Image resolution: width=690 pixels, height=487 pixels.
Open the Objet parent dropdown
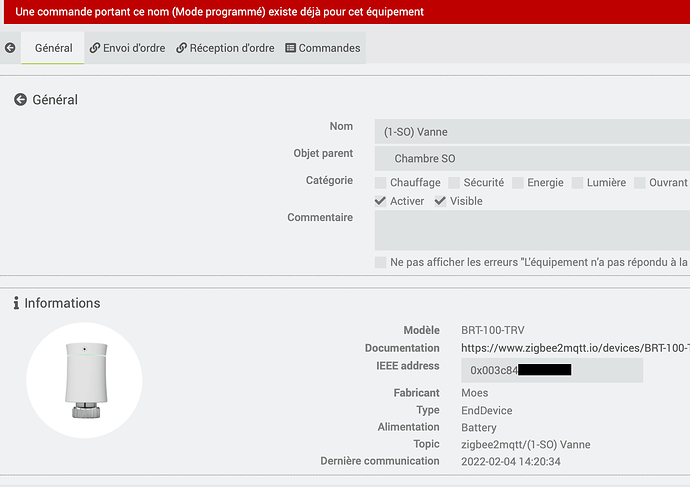click(x=532, y=158)
